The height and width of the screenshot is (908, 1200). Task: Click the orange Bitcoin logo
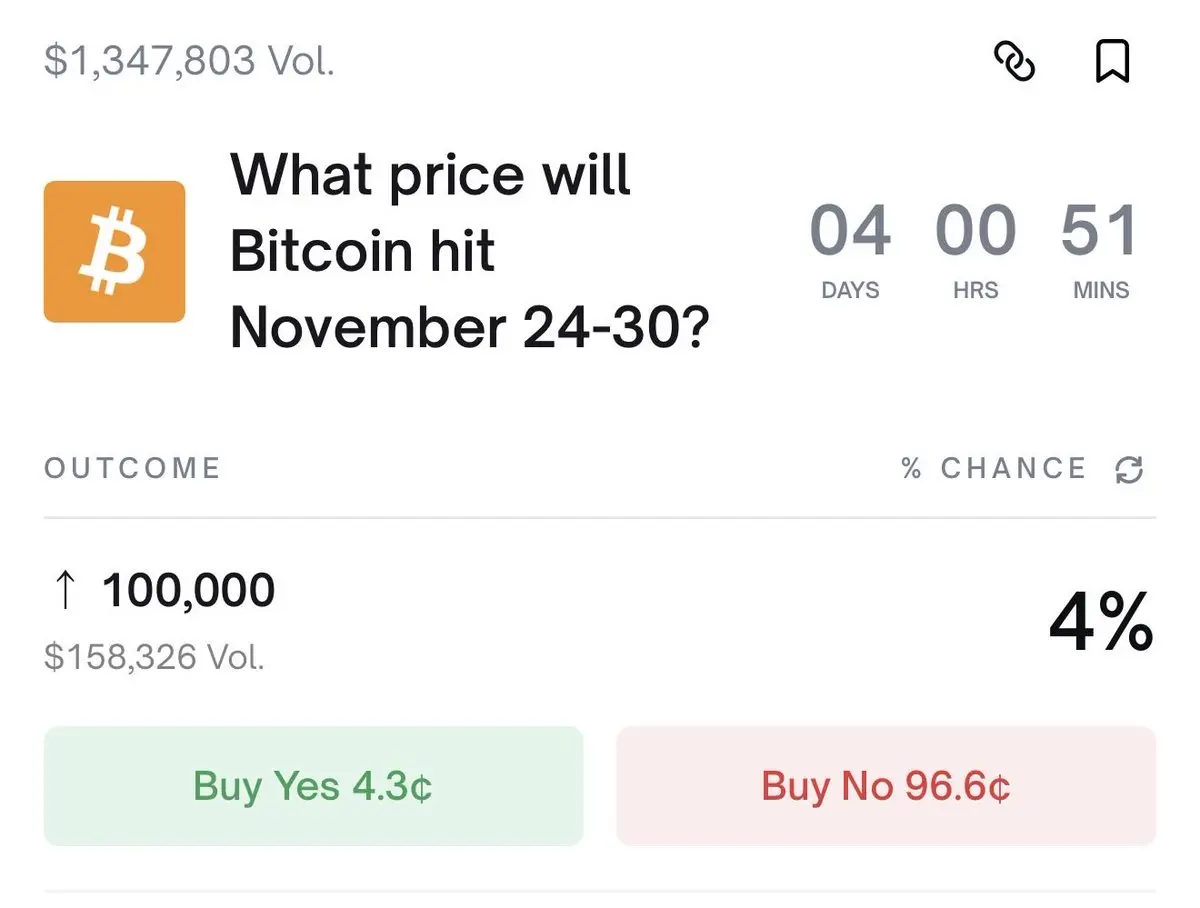pyautogui.click(x=114, y=251)
